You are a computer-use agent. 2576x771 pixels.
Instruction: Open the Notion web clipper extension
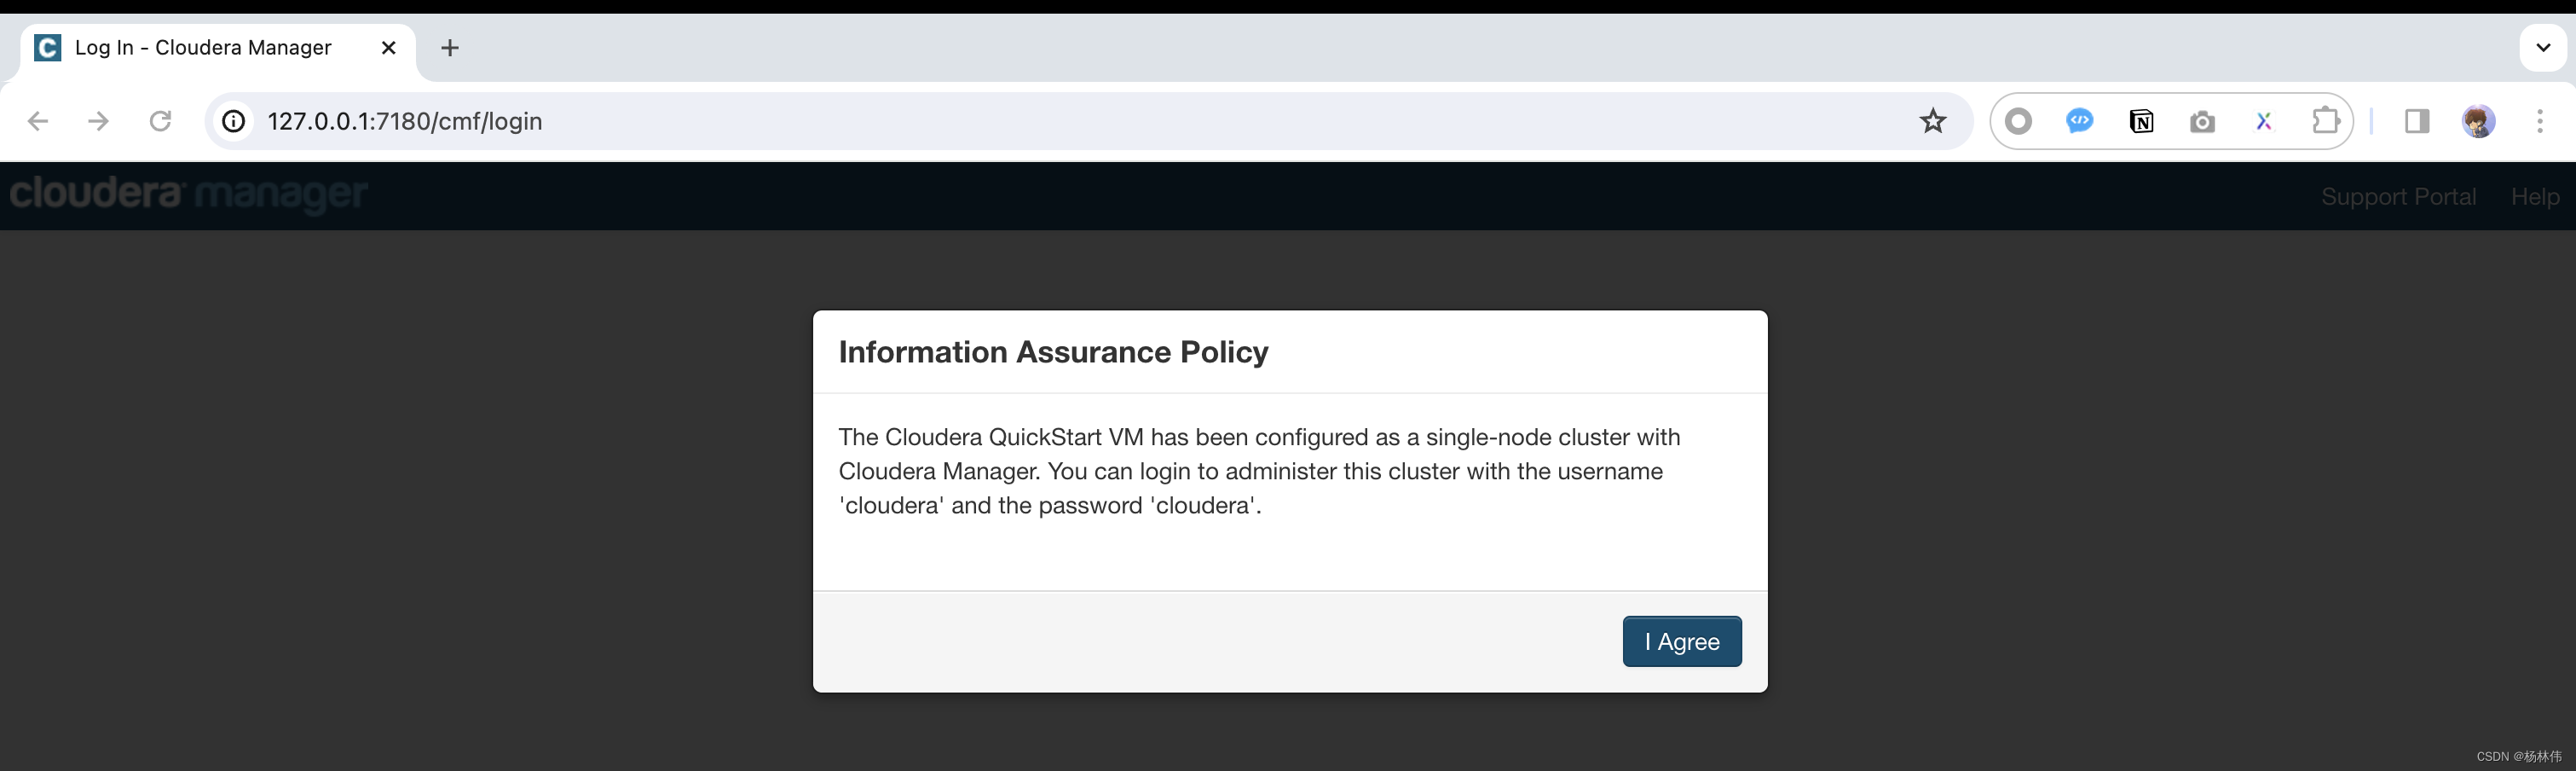tap(2141, 121)
